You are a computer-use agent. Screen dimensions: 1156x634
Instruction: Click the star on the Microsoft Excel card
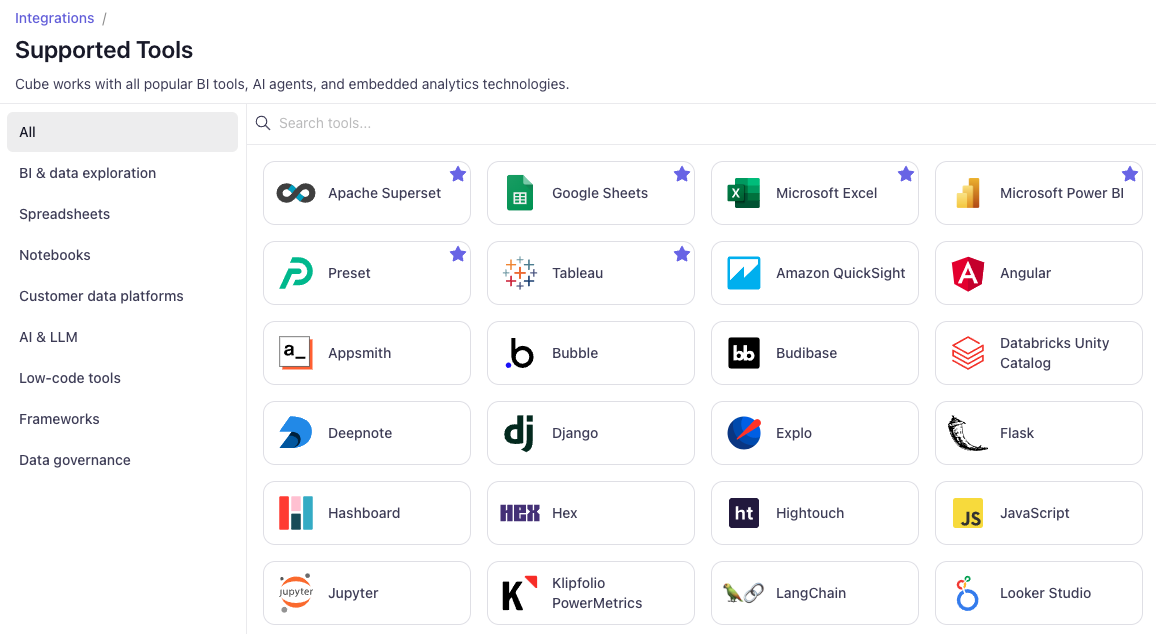(906, 174)
